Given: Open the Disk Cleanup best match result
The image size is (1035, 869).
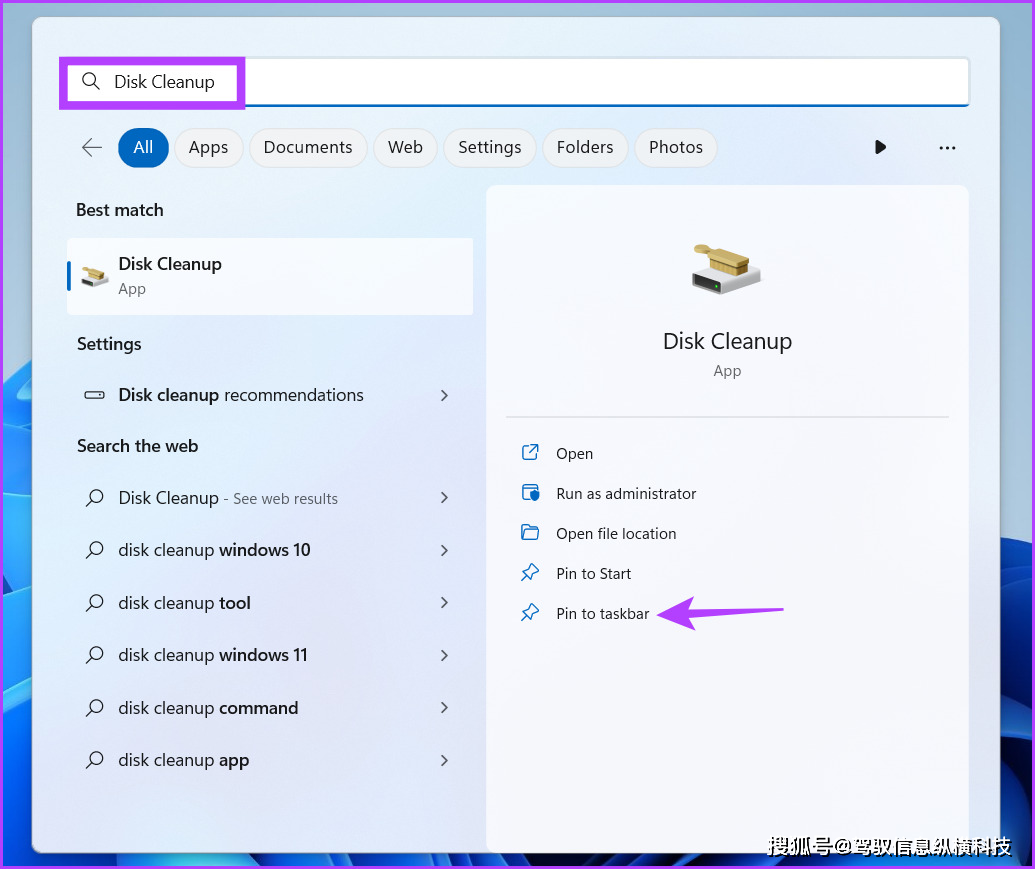Looking at the screenshot, I should coord(270,276).
